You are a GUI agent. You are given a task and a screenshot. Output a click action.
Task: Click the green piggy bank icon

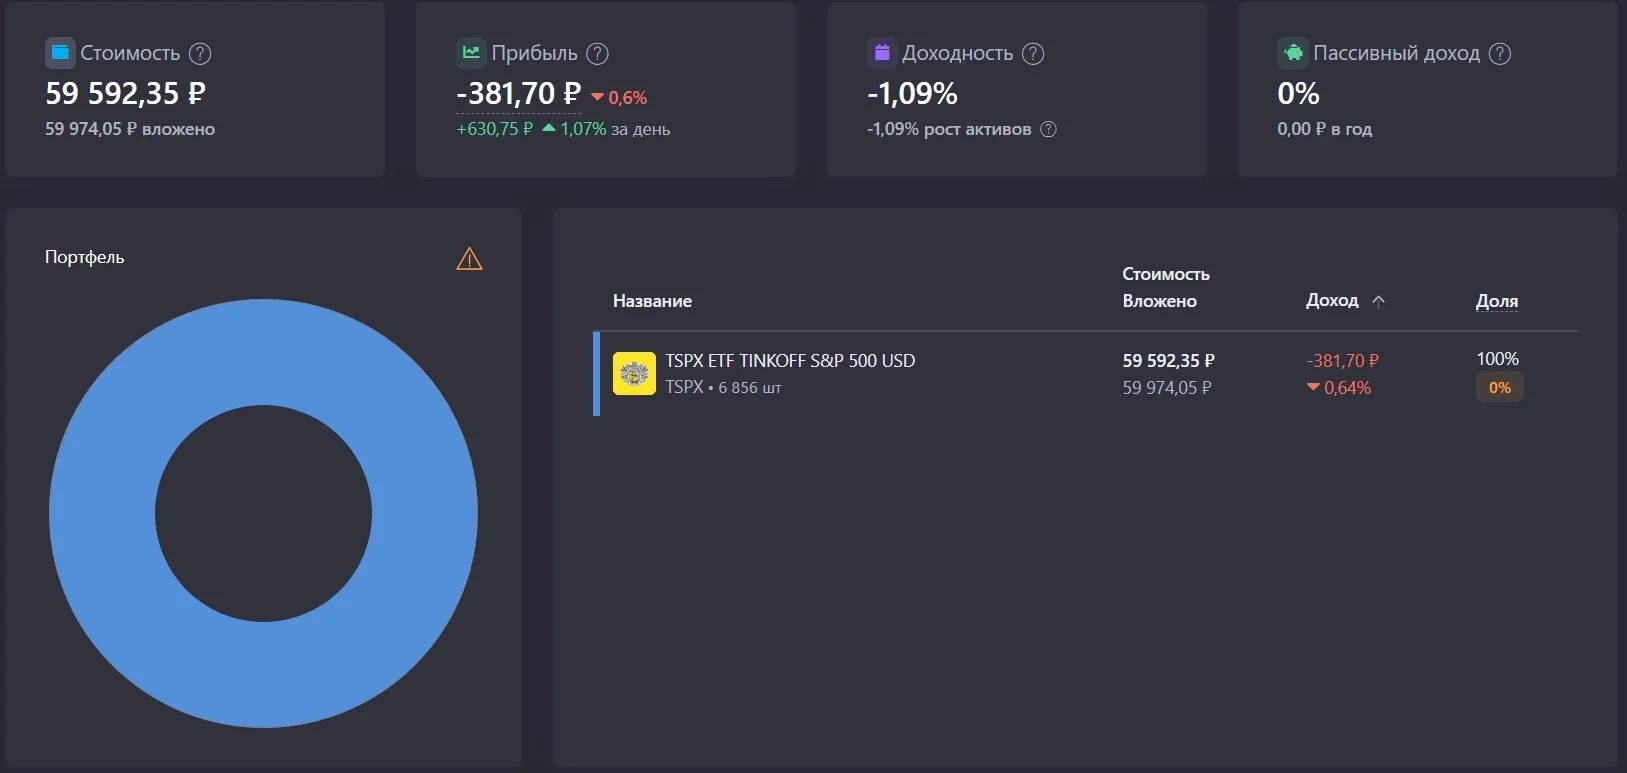click(1293, 53)
